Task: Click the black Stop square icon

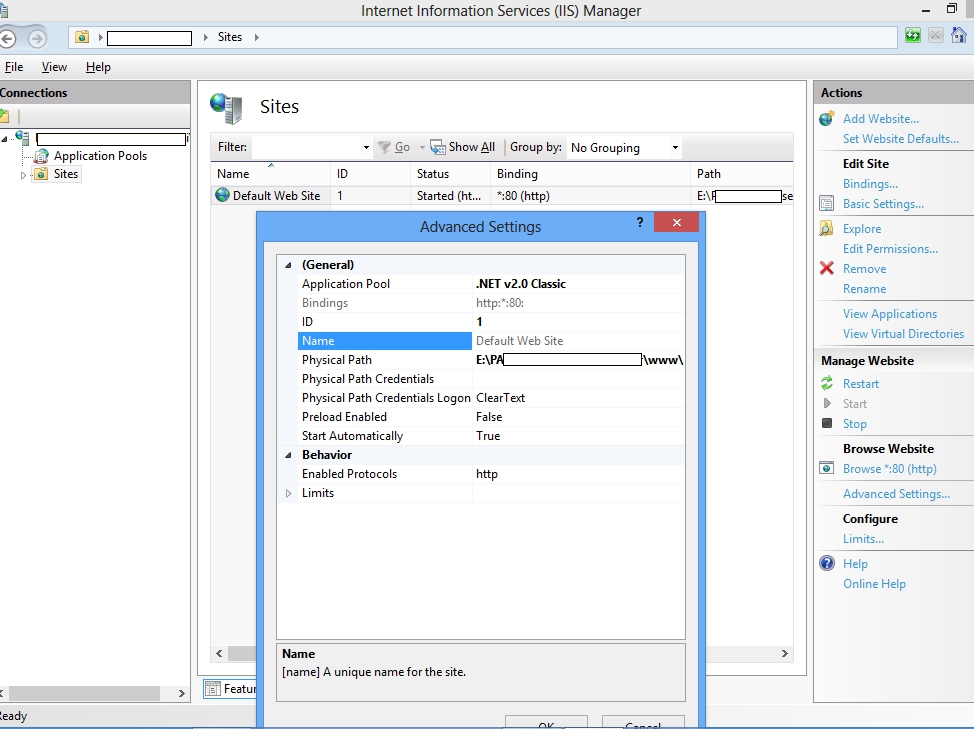Action: [826, 424]
